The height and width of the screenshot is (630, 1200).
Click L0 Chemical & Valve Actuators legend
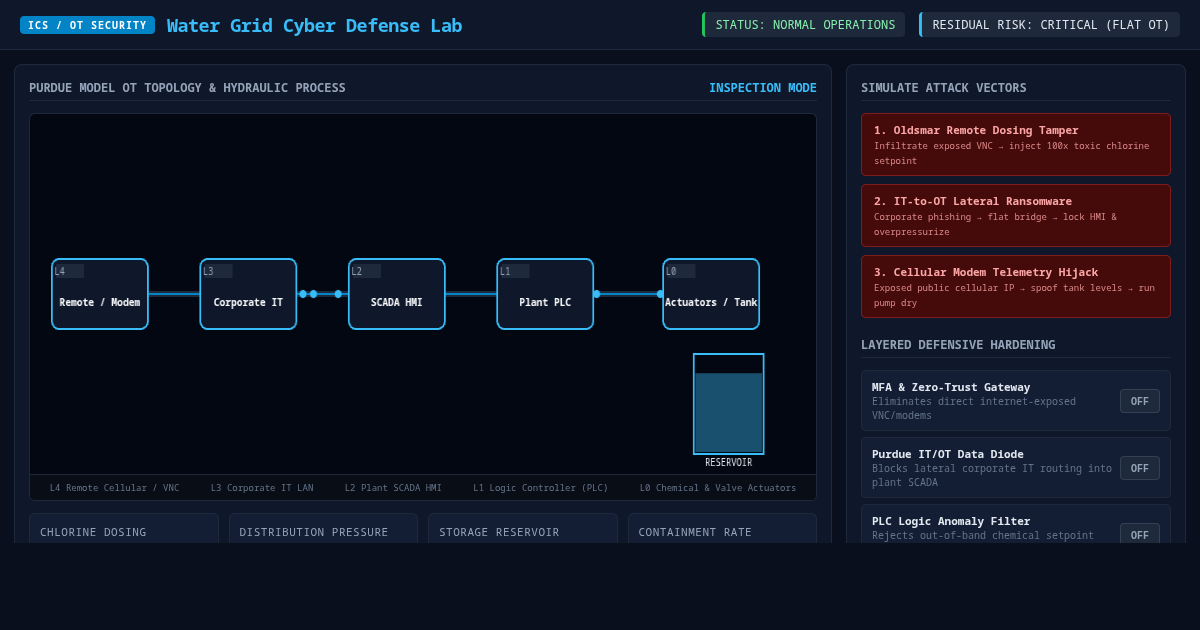click(x=718, y=488)
